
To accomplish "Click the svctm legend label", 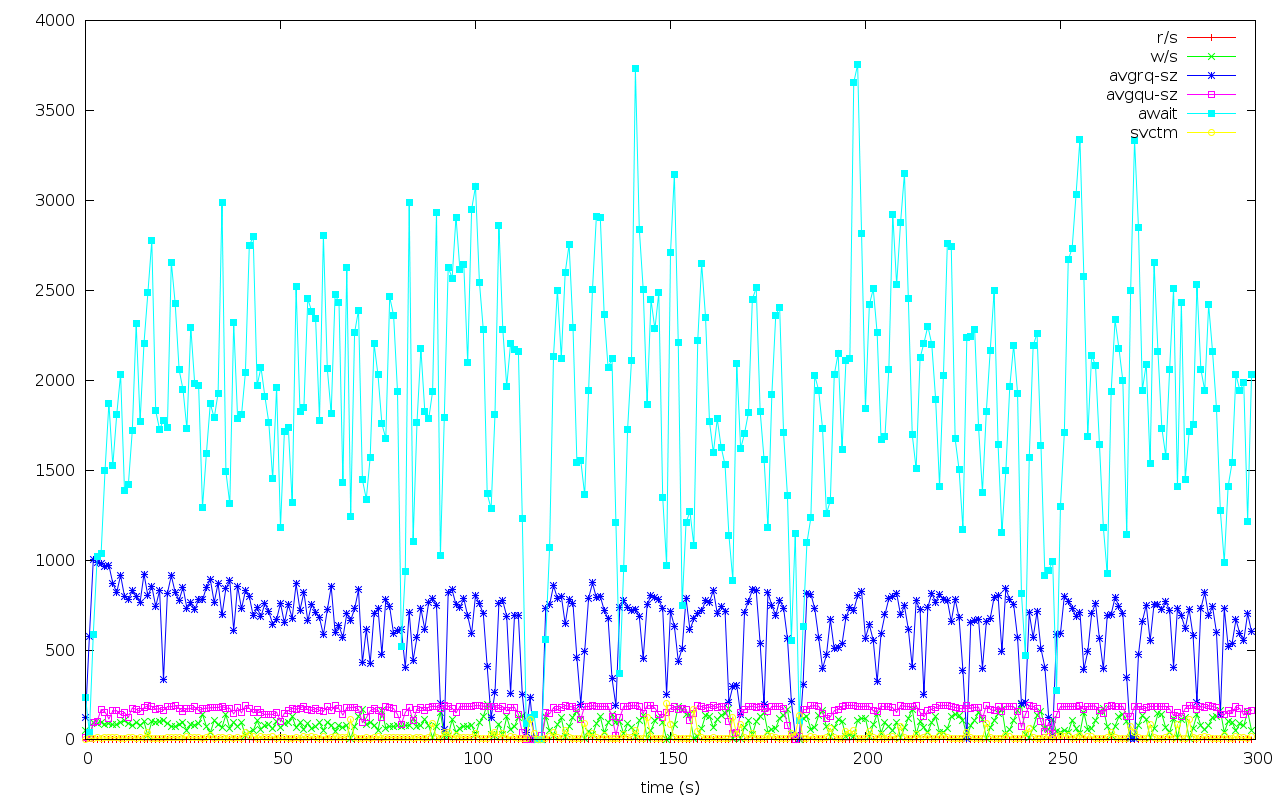I will tap(1154, 132).
